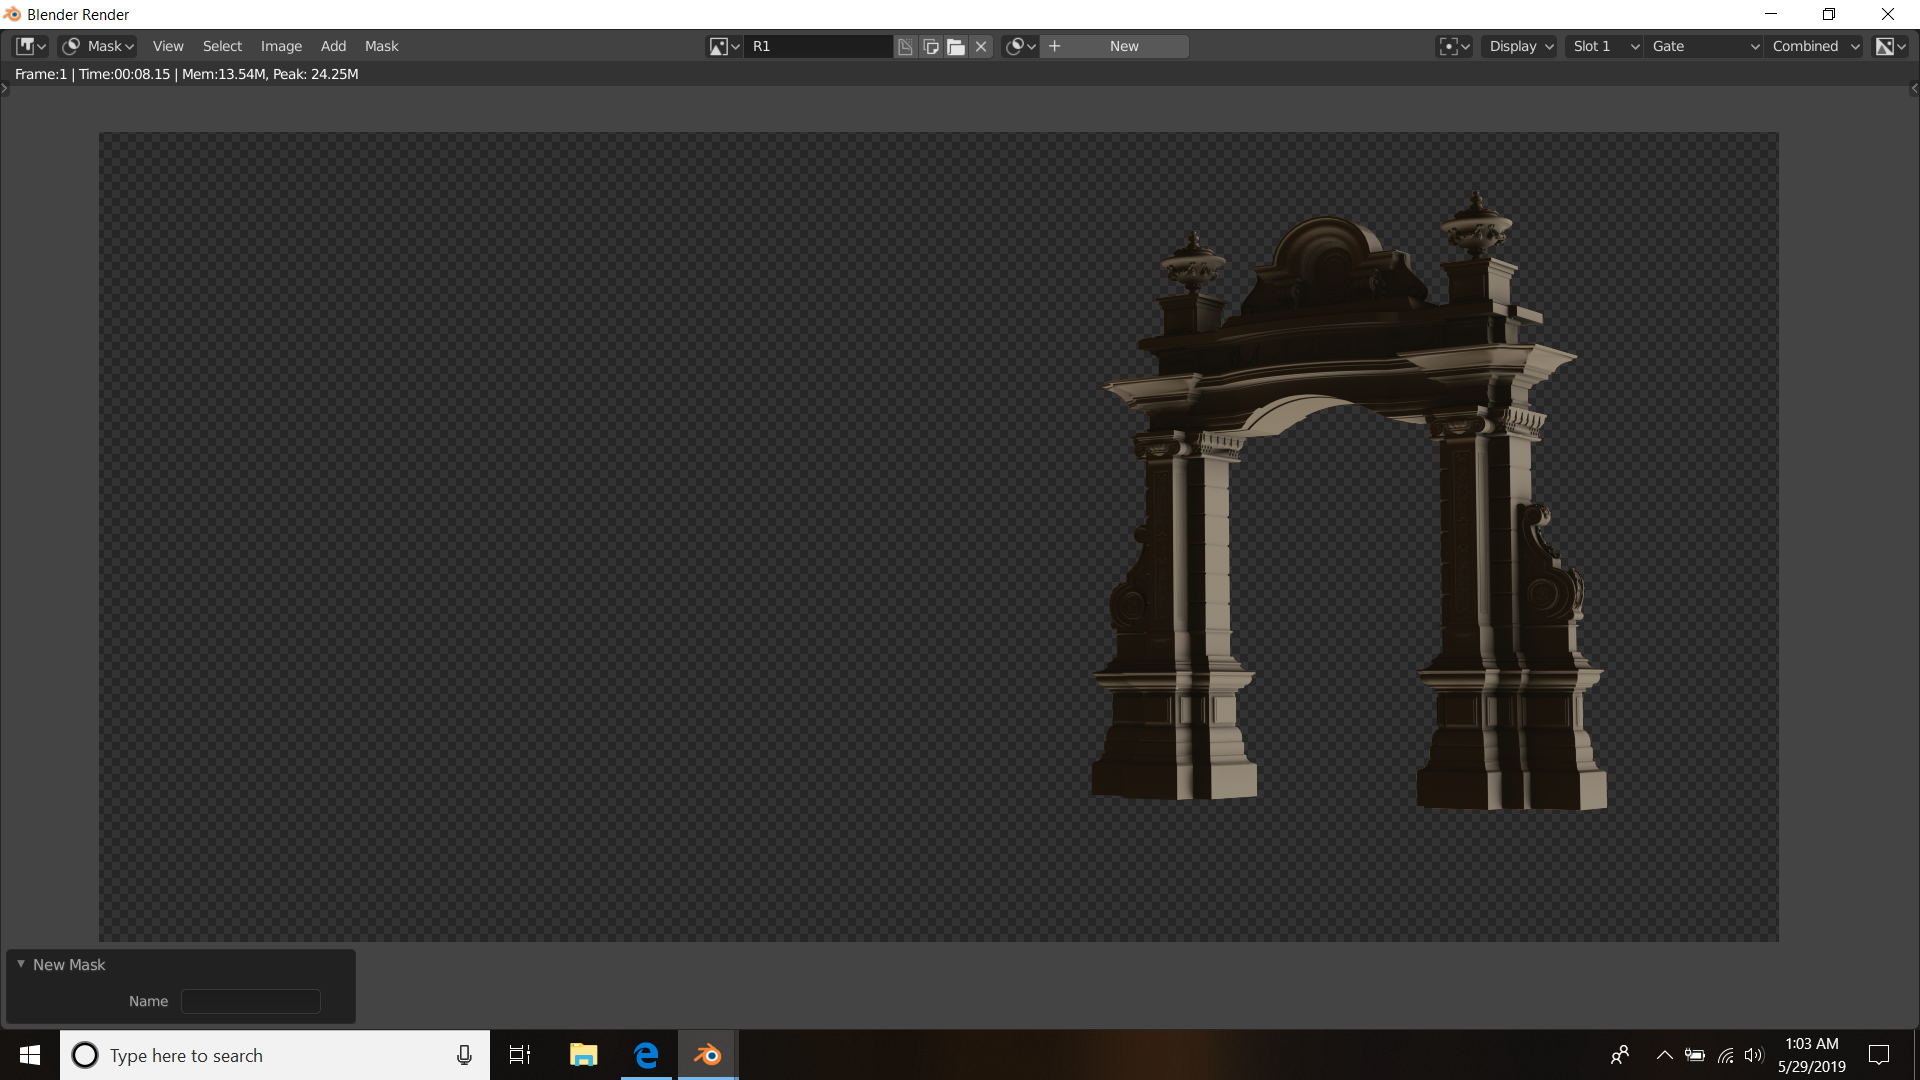
Task: Click the open image folder icon
Action: click(x=956, y=46)
